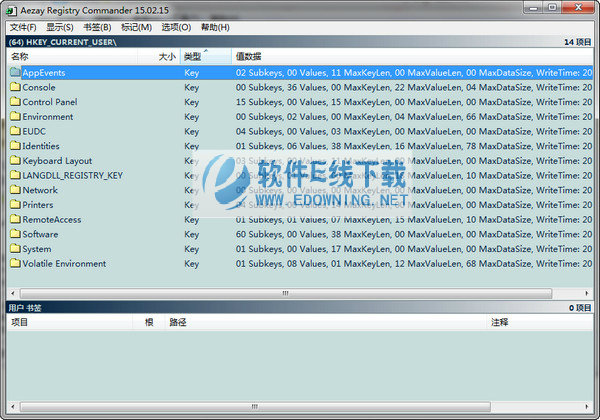Screen dimensions: 600x420
Task: Select the Control Panel folder icon
Action: tap(14, 102)
